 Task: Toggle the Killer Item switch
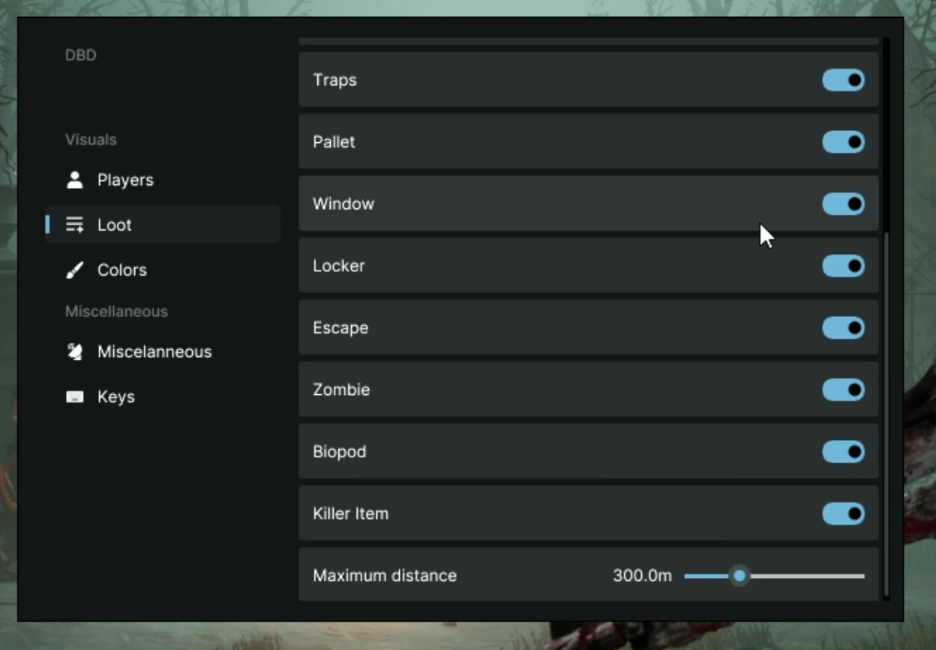coord(843,514)
